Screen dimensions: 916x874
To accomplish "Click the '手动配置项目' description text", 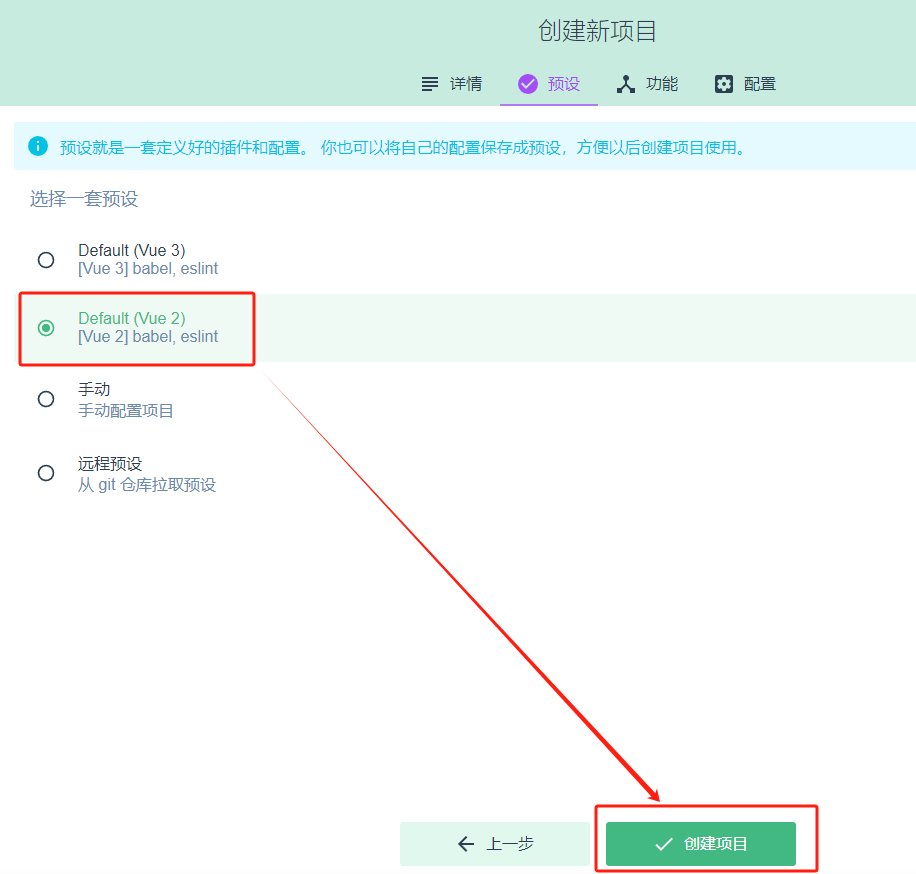I will (126, 411).
